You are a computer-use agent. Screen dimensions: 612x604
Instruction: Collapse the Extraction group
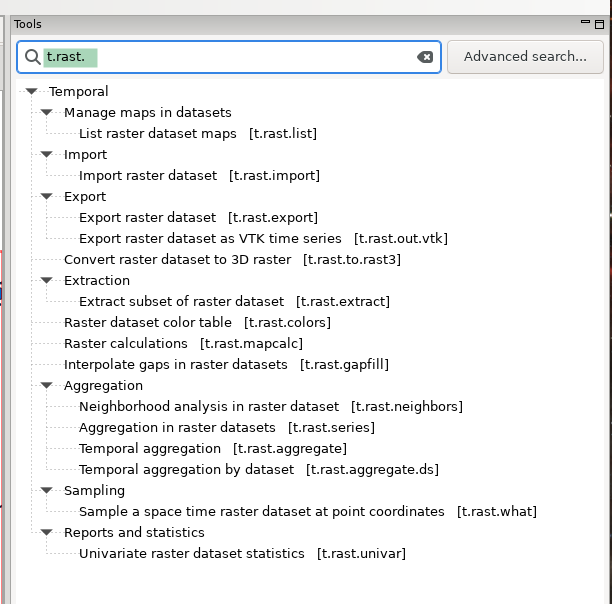point(47,280)
